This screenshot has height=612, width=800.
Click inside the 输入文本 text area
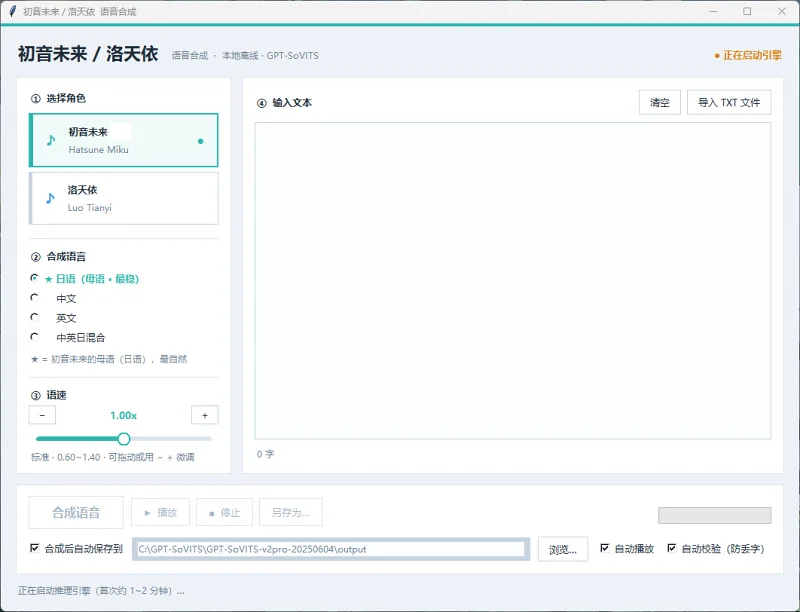click(513, 280)
